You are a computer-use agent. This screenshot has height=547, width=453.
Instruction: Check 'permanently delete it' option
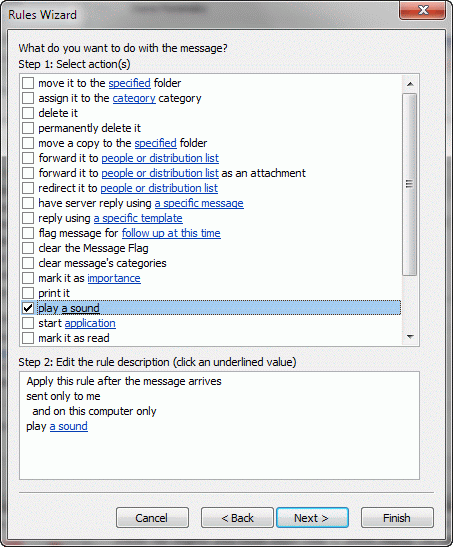28,128
